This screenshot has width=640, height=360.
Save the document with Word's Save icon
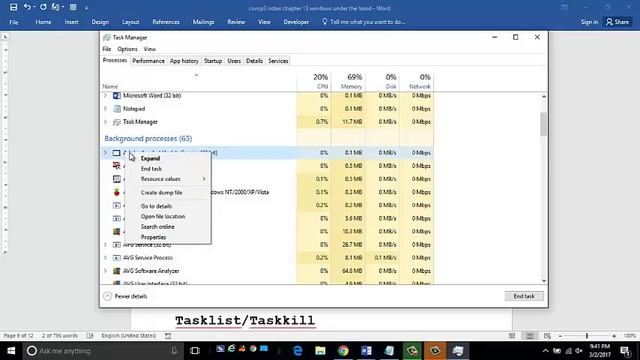[13, 7]
